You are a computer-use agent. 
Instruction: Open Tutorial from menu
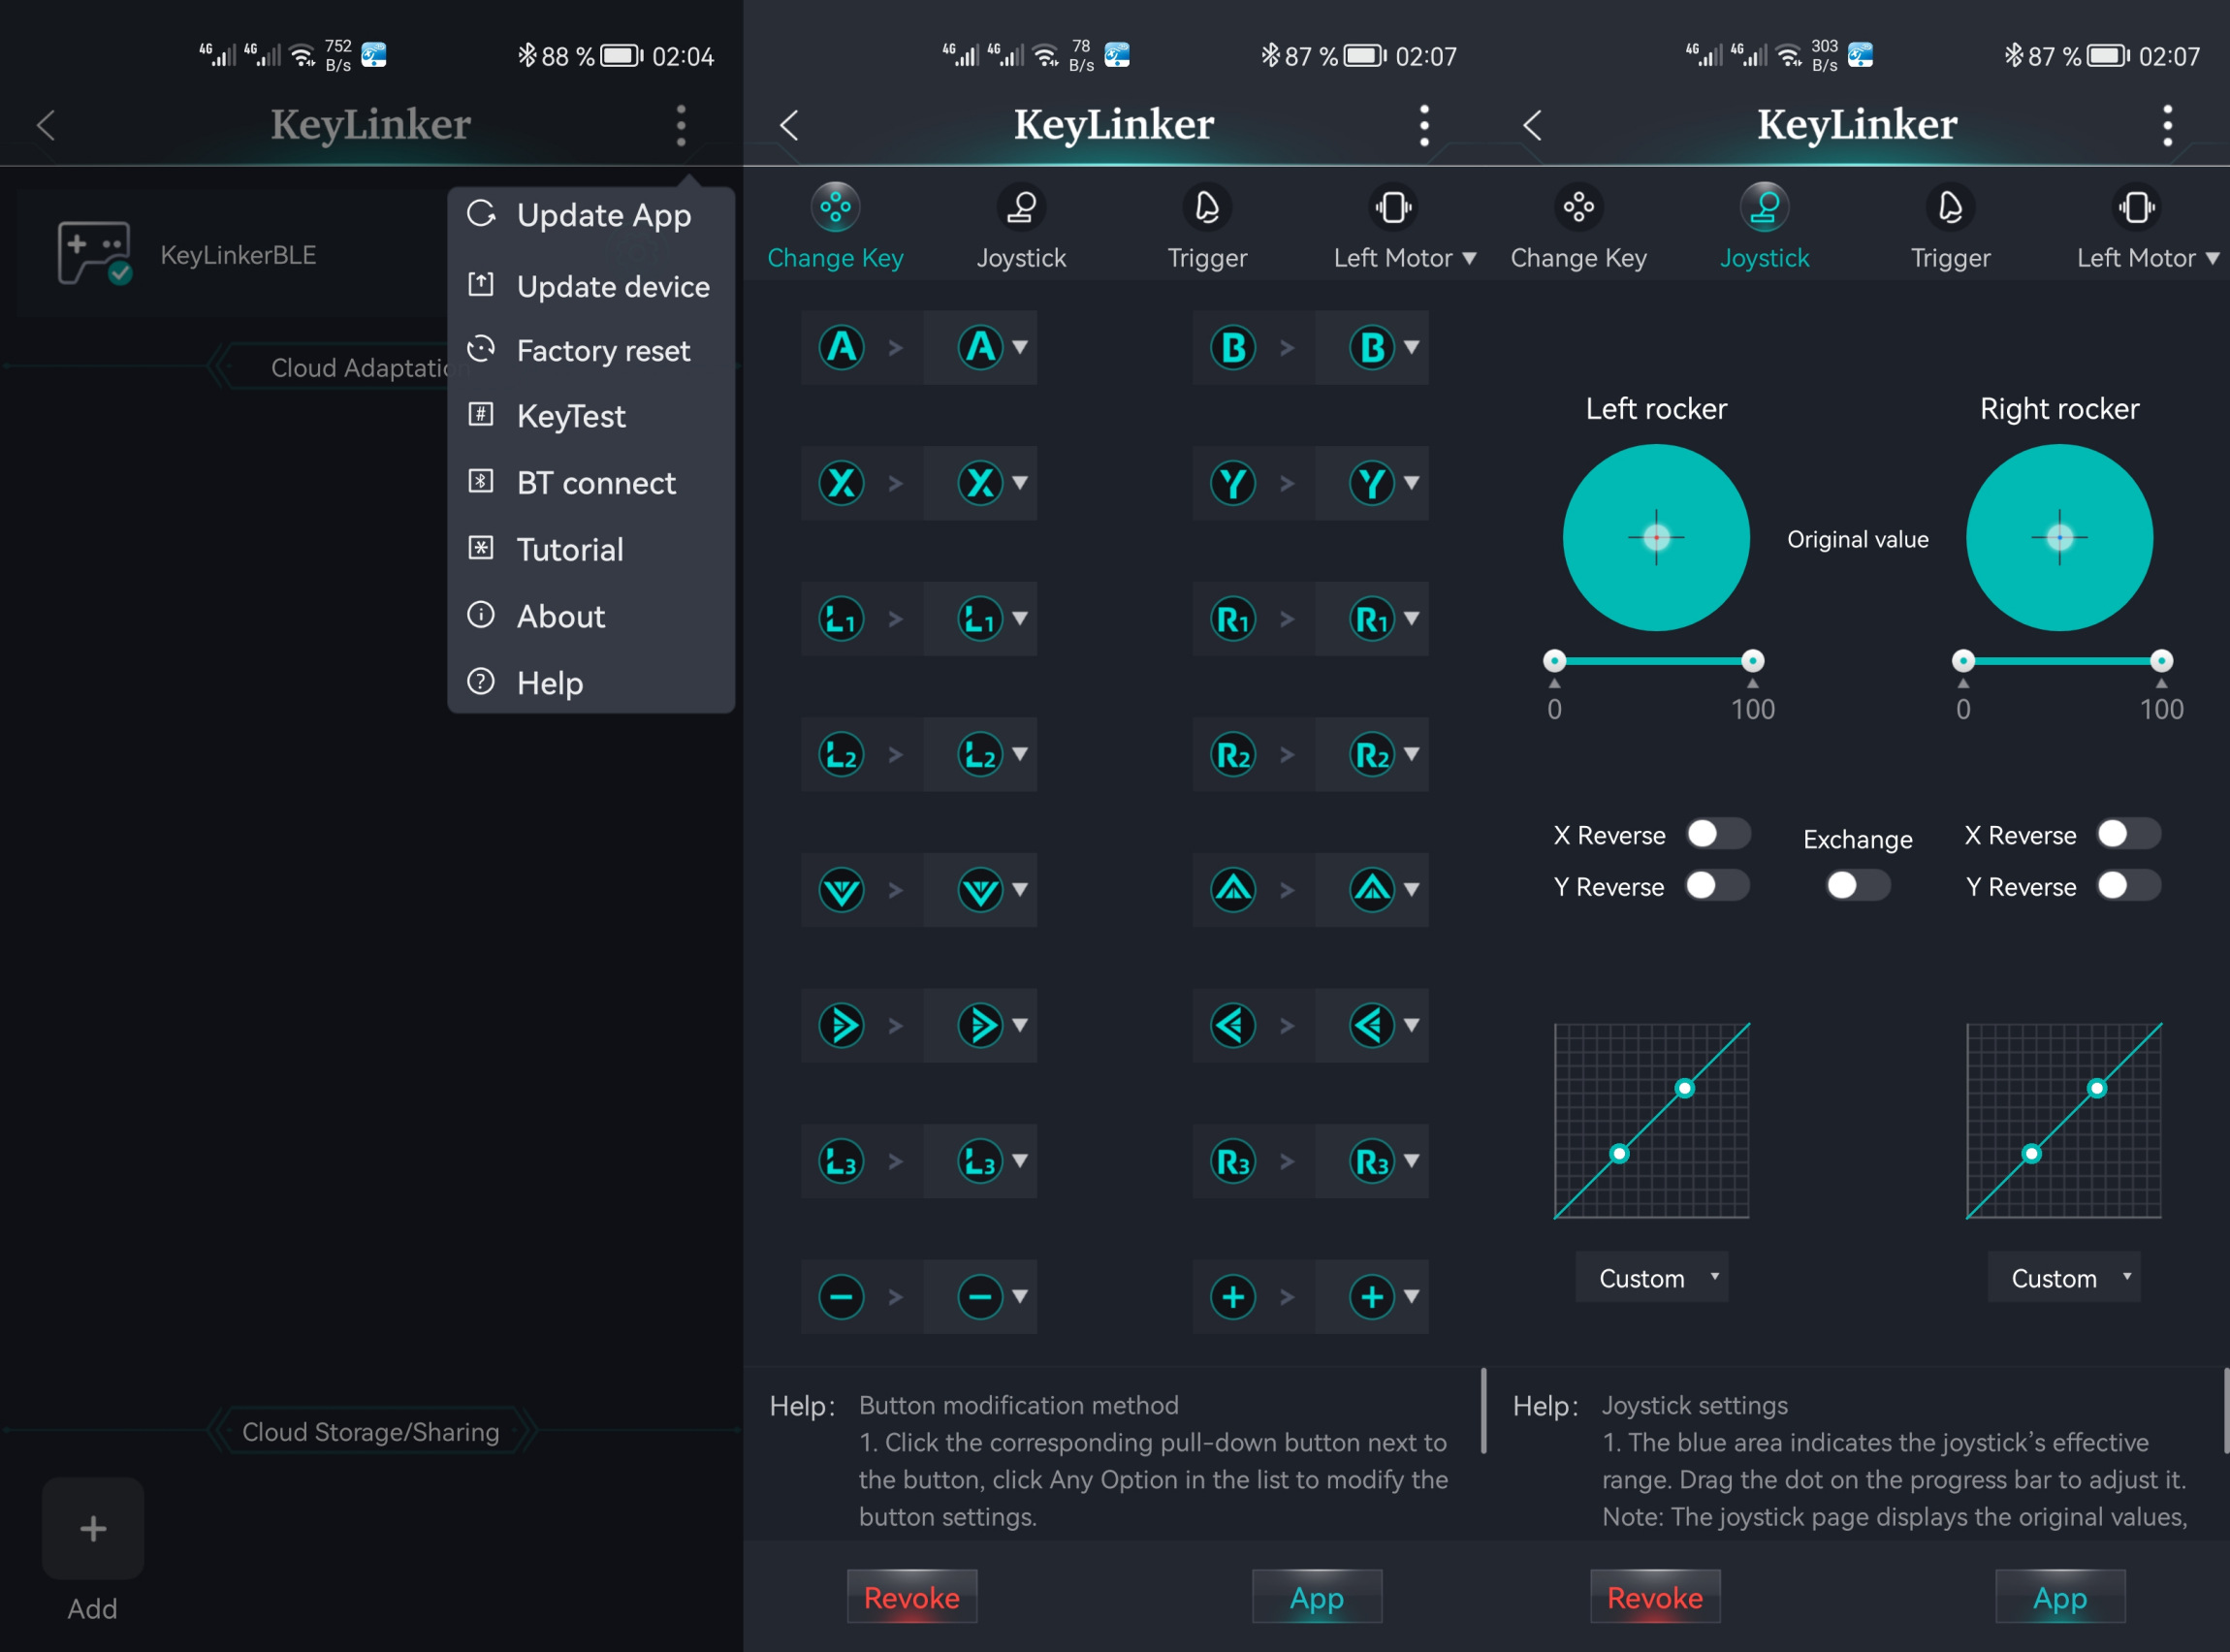(590, 549)
